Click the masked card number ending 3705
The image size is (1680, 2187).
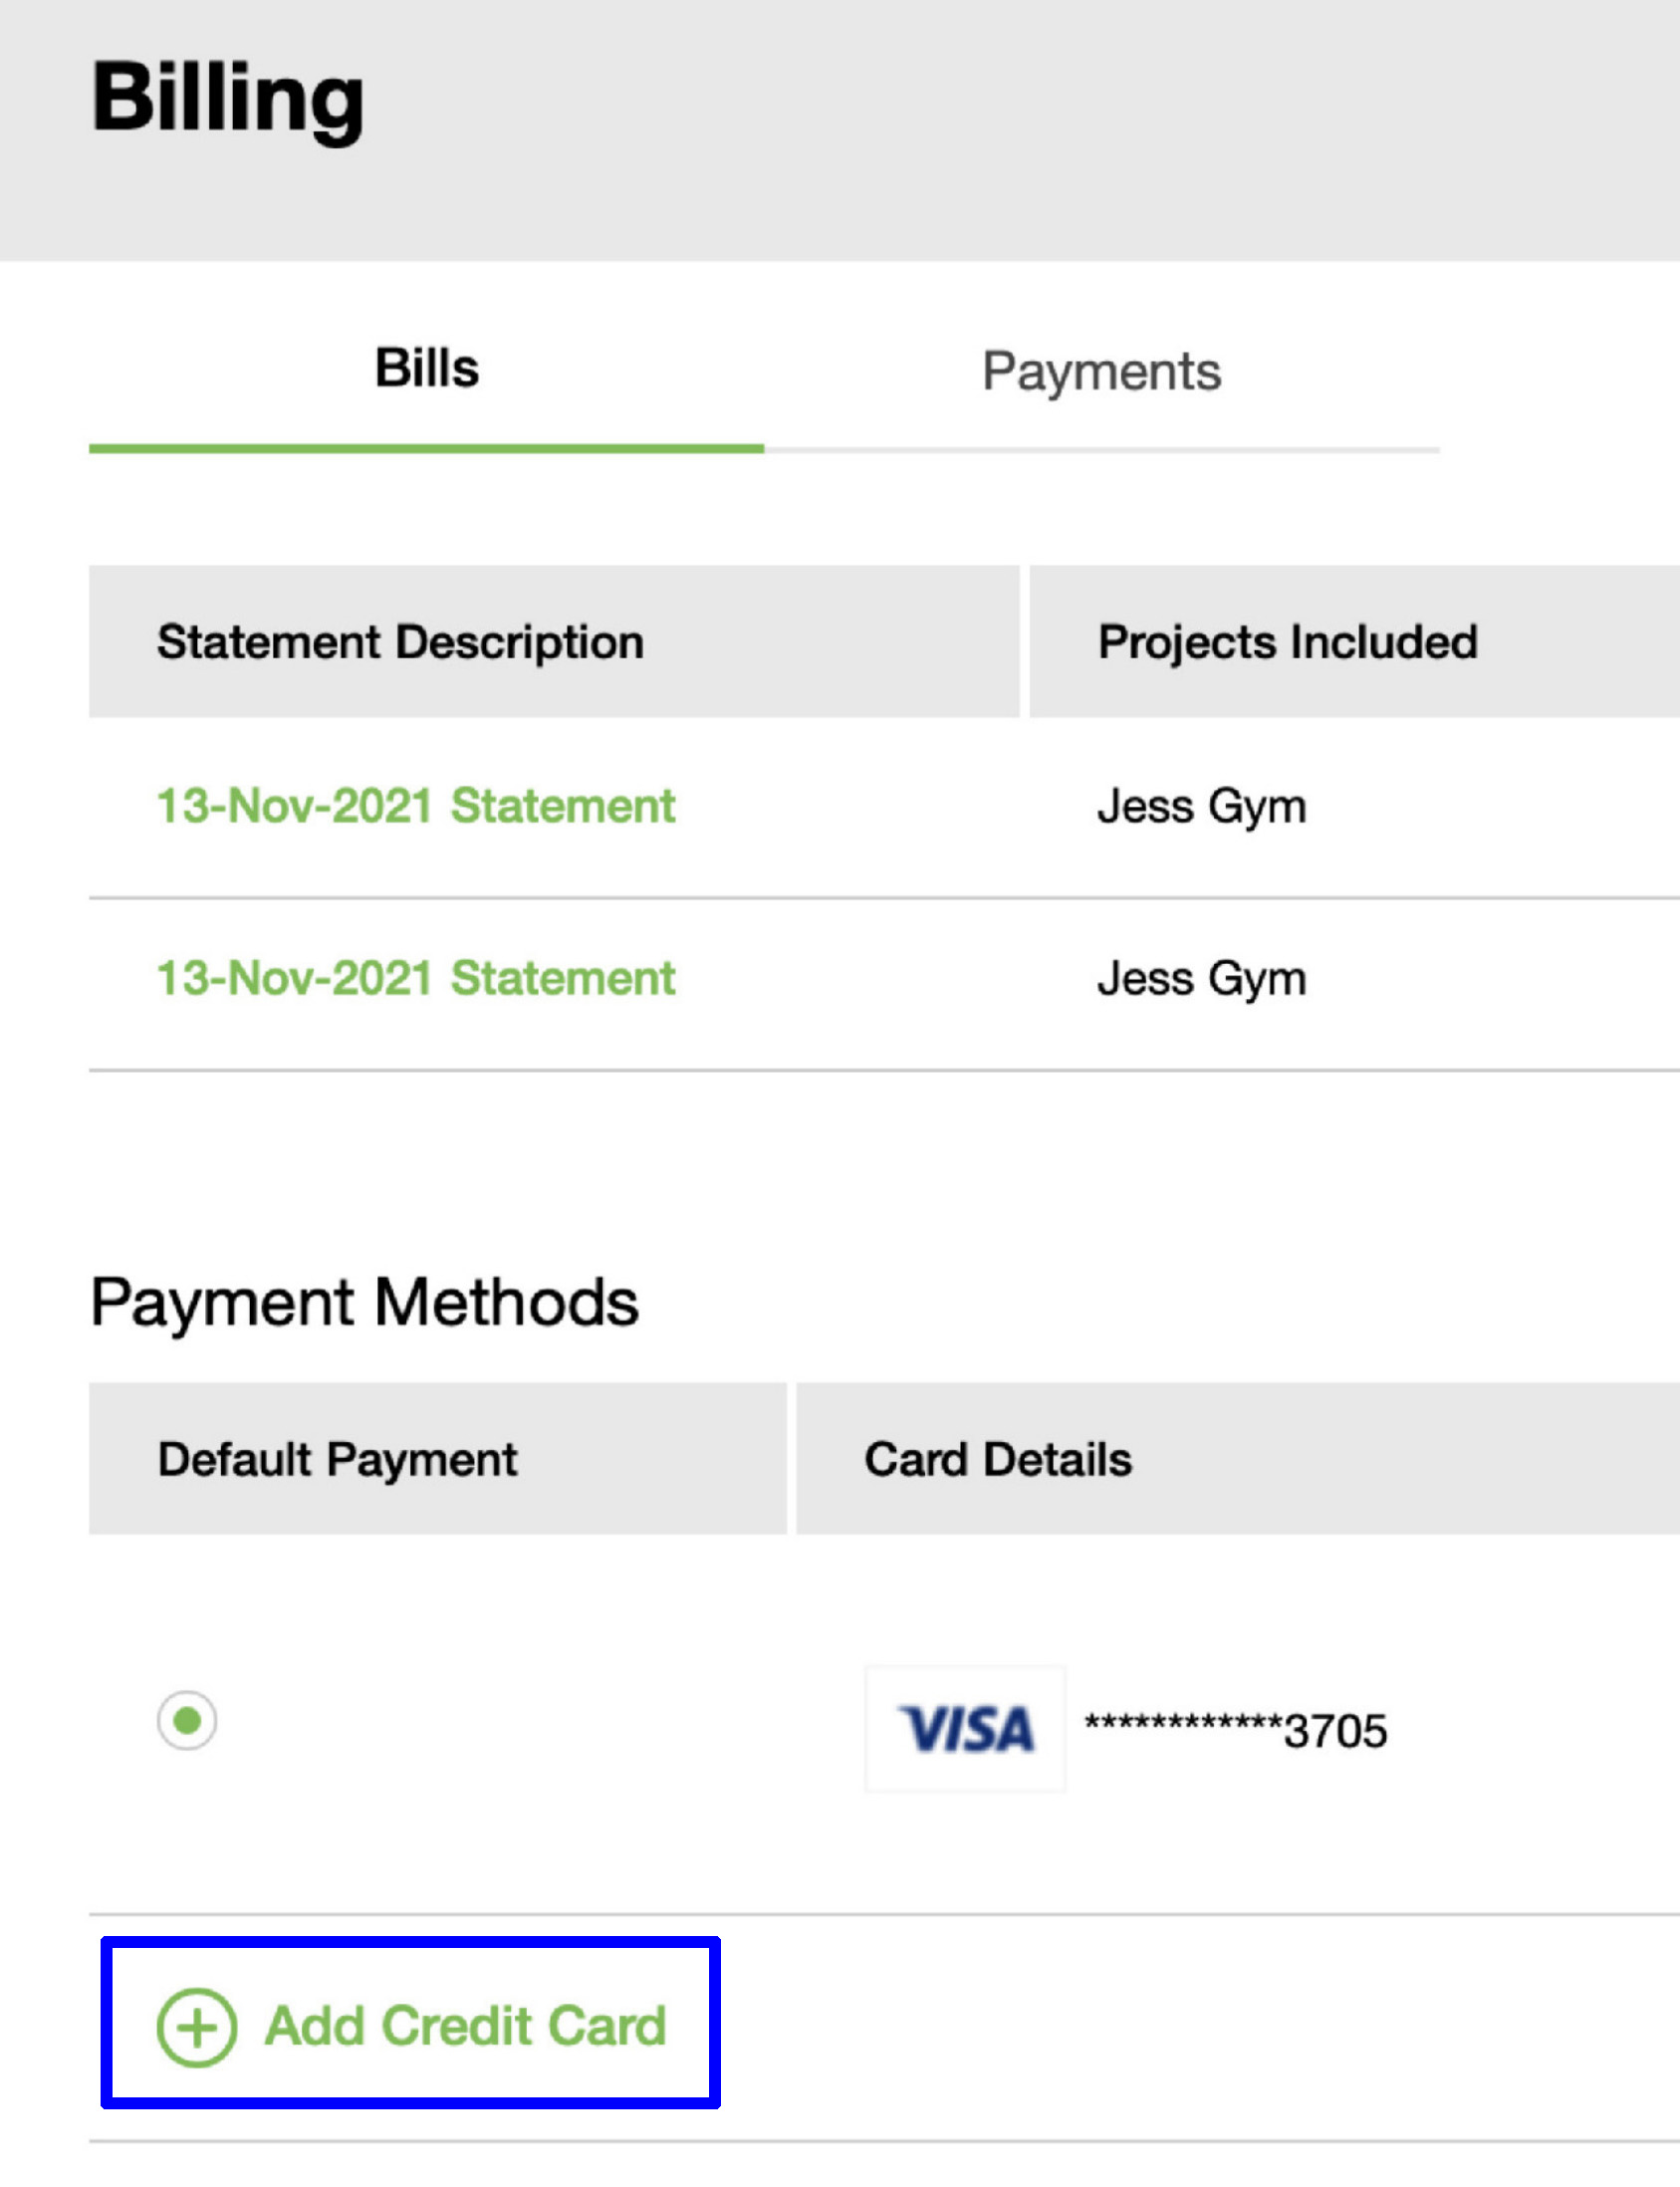click(x=1235, y=1730)
